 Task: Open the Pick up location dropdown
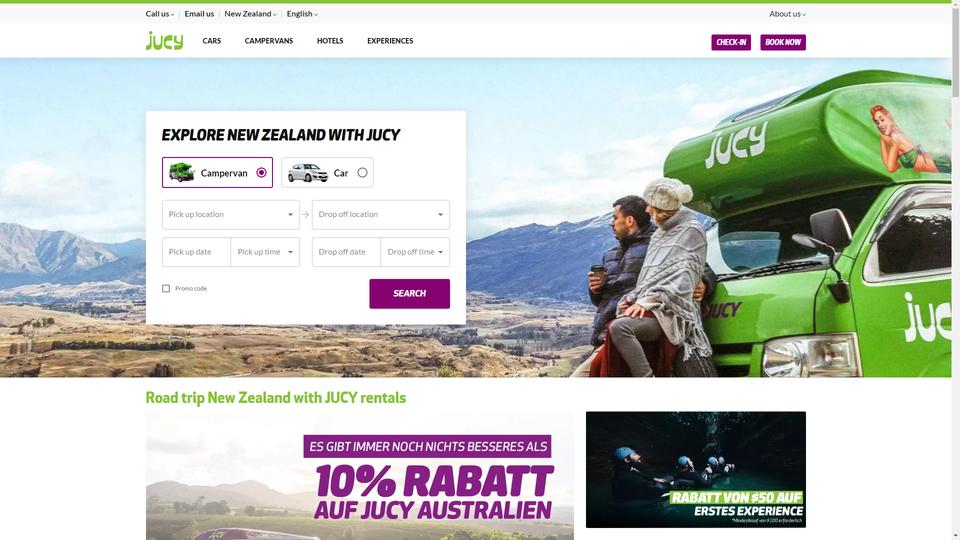(231, 215)
